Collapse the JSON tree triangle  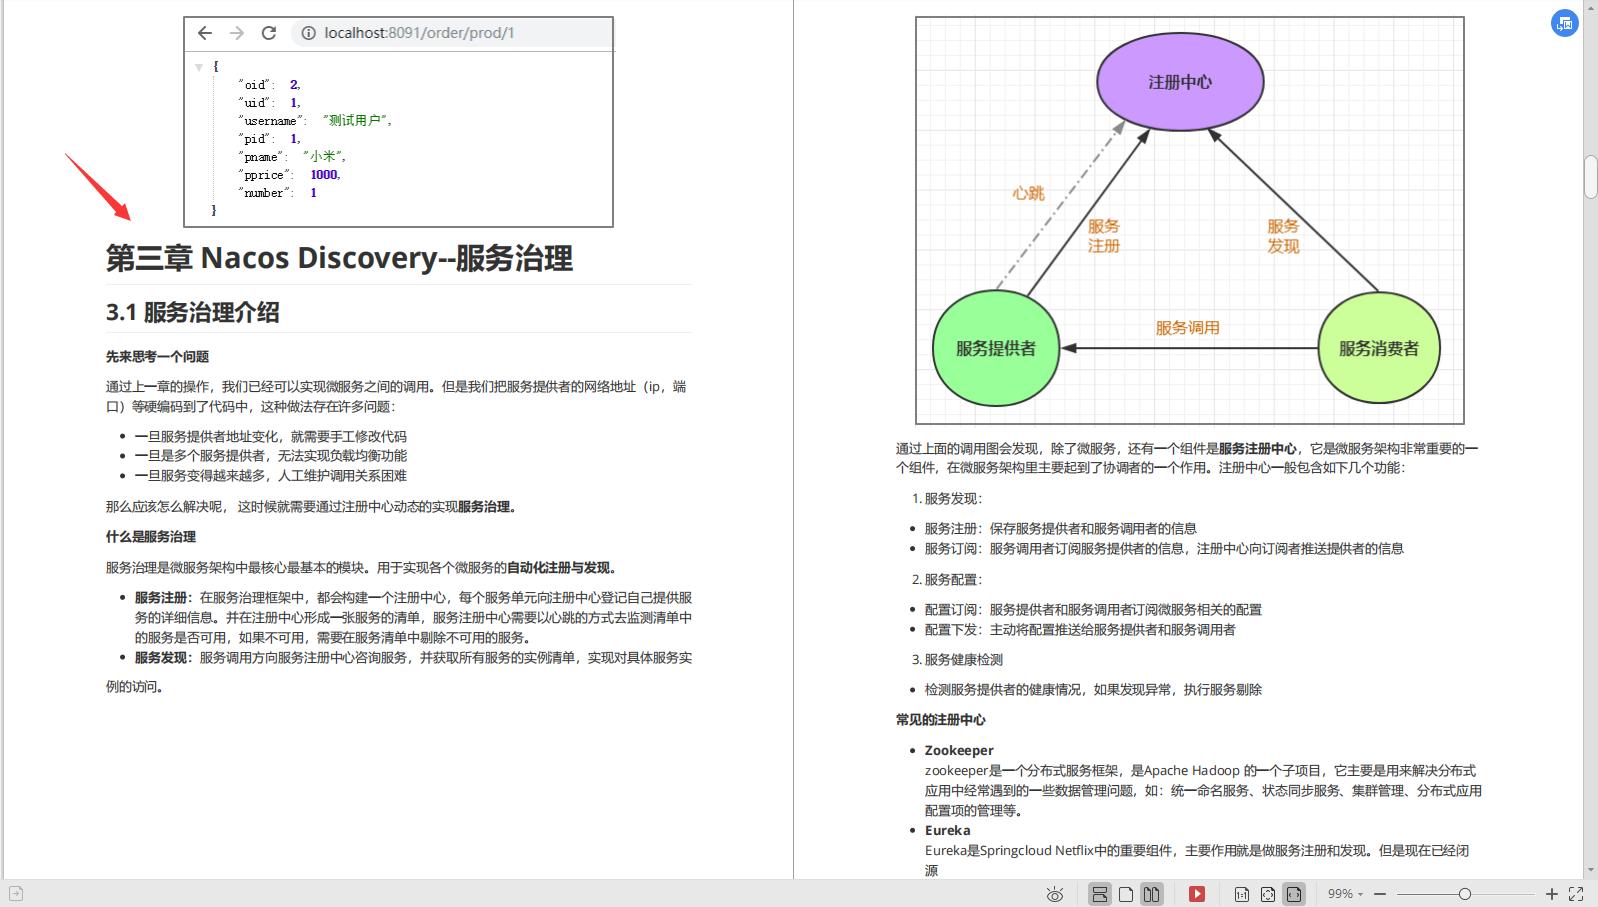(199, 67)
